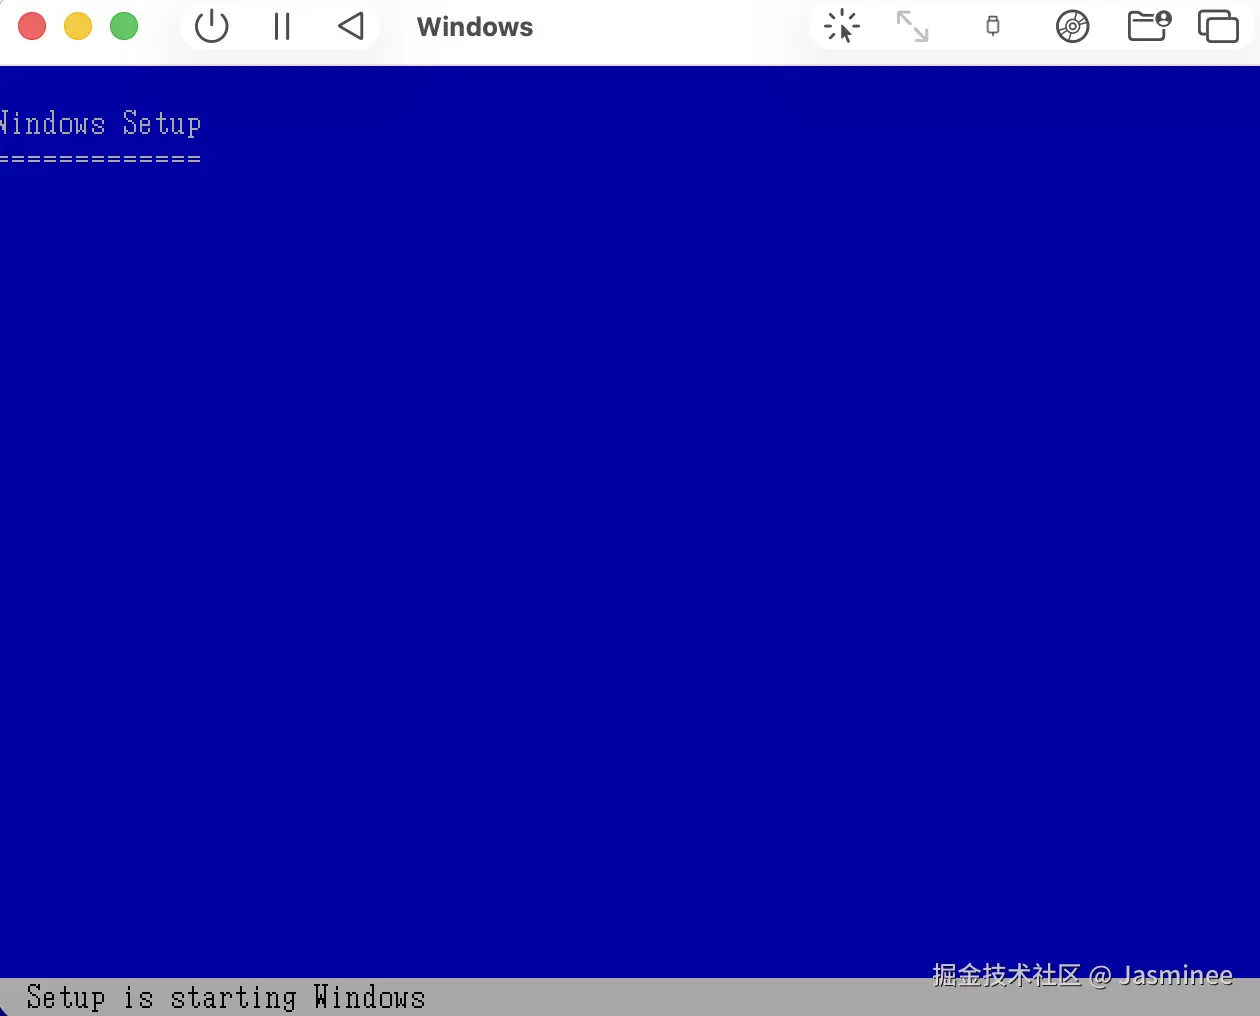Pause the Windows virtual machine
The image size is (1260, 1016).
[282, 26]
